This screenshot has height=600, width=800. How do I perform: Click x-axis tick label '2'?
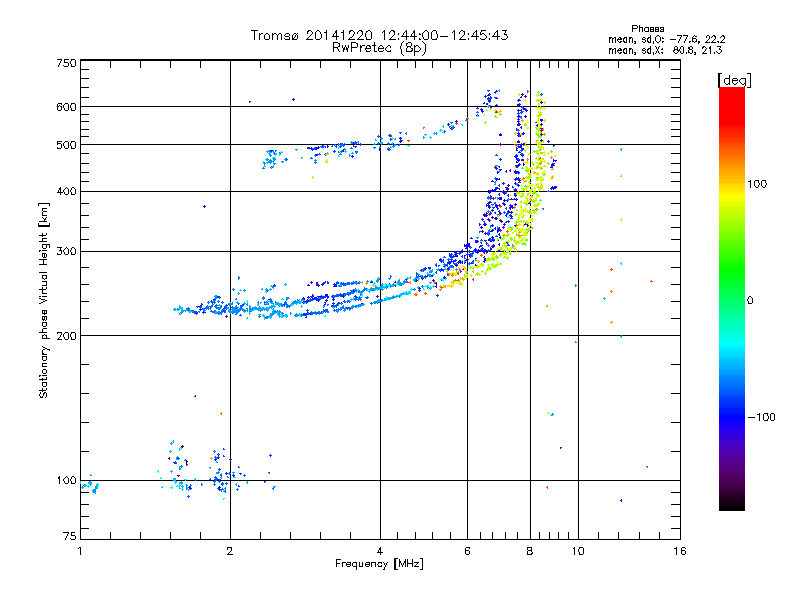click(x=230, y=551)
